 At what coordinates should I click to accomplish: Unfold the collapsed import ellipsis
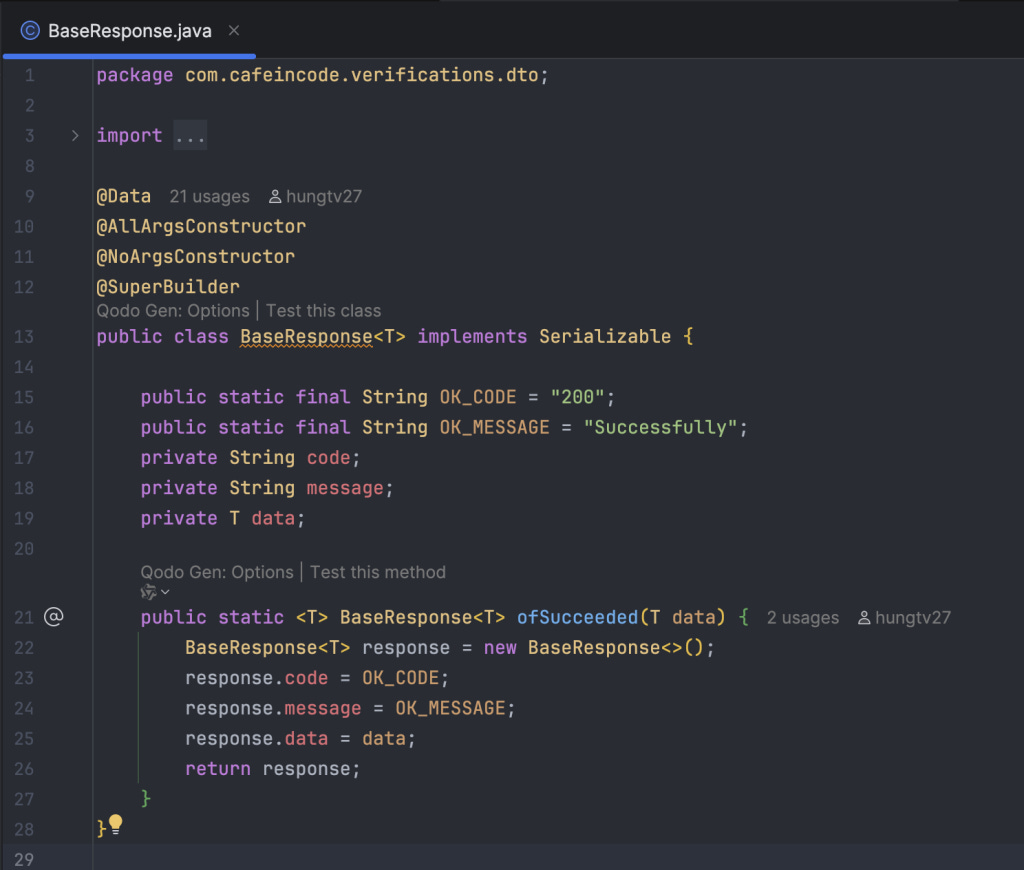point(190,135)
